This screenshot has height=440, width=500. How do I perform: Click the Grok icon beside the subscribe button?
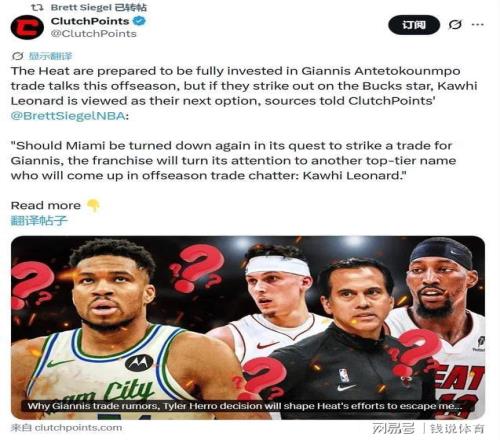tap(455, 24)
